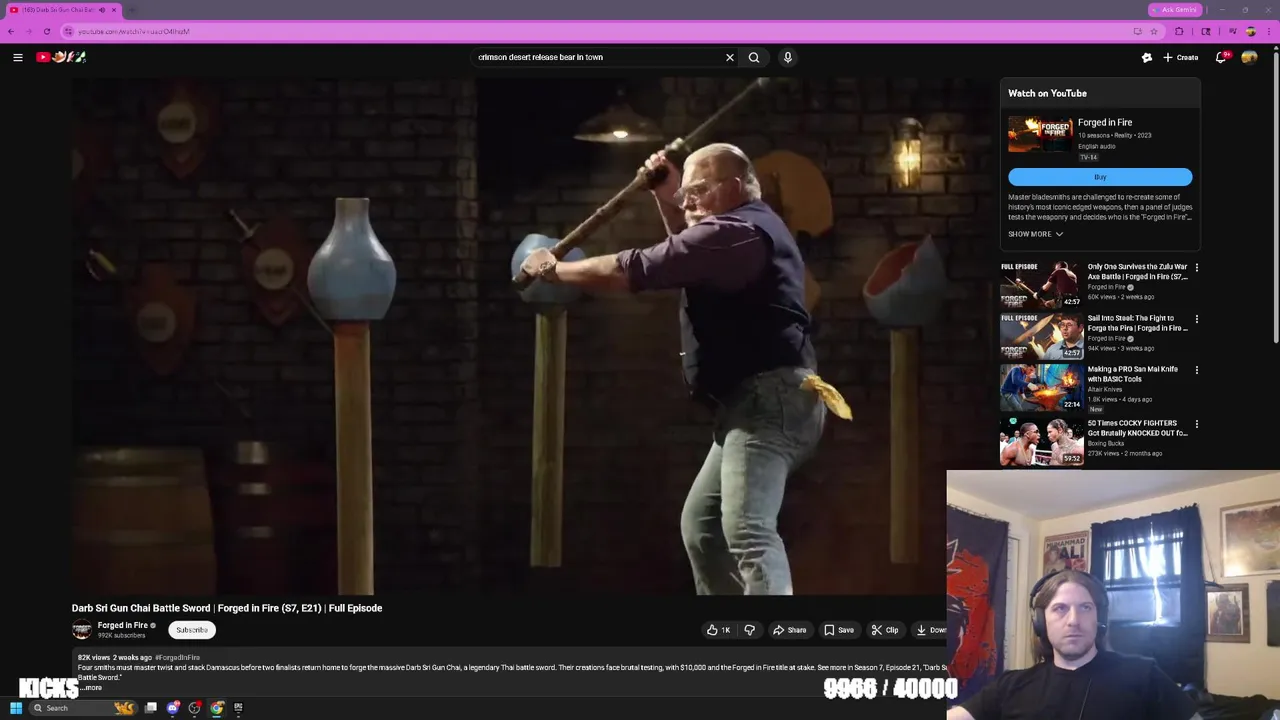Open Forged in Fire show poster thumbnail
This screenshot has height=720, width=1280.
tap(1040, 134)
